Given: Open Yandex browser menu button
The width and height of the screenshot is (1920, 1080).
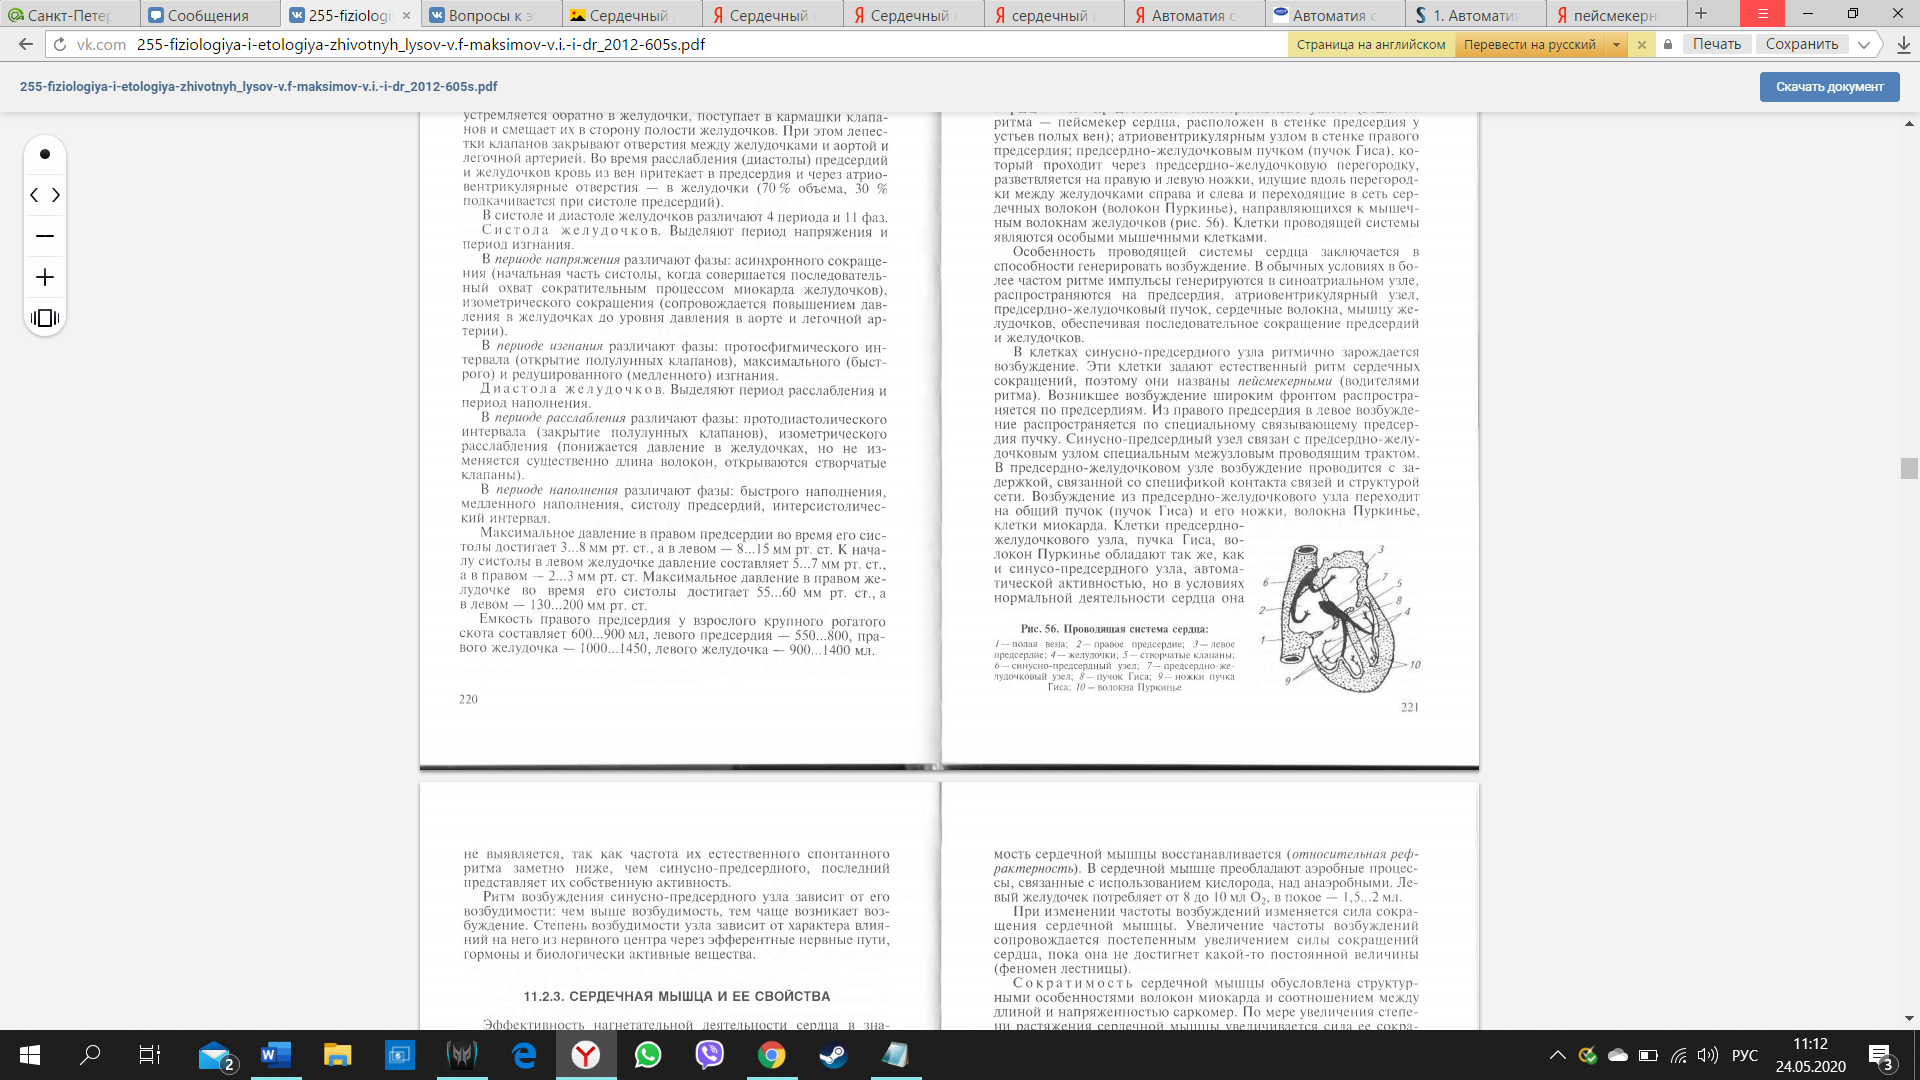Looking at the screenshot, I should [x=1762, y=14].
